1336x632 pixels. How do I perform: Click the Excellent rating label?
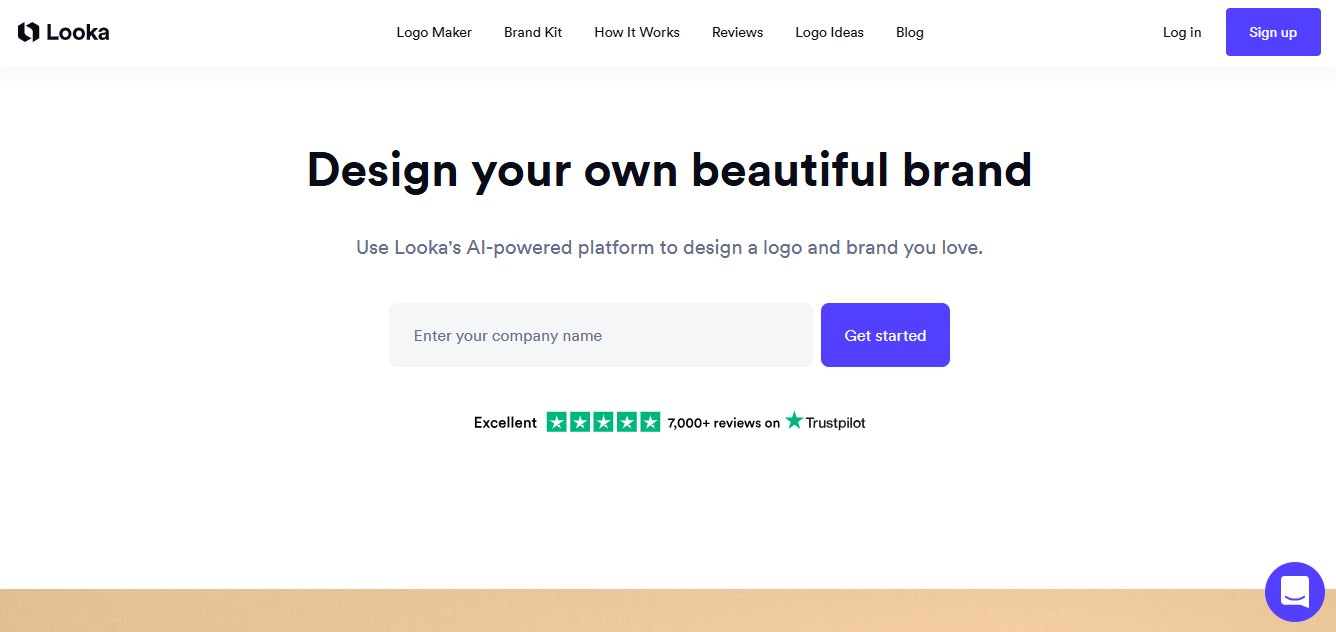(x=504, y=422)
